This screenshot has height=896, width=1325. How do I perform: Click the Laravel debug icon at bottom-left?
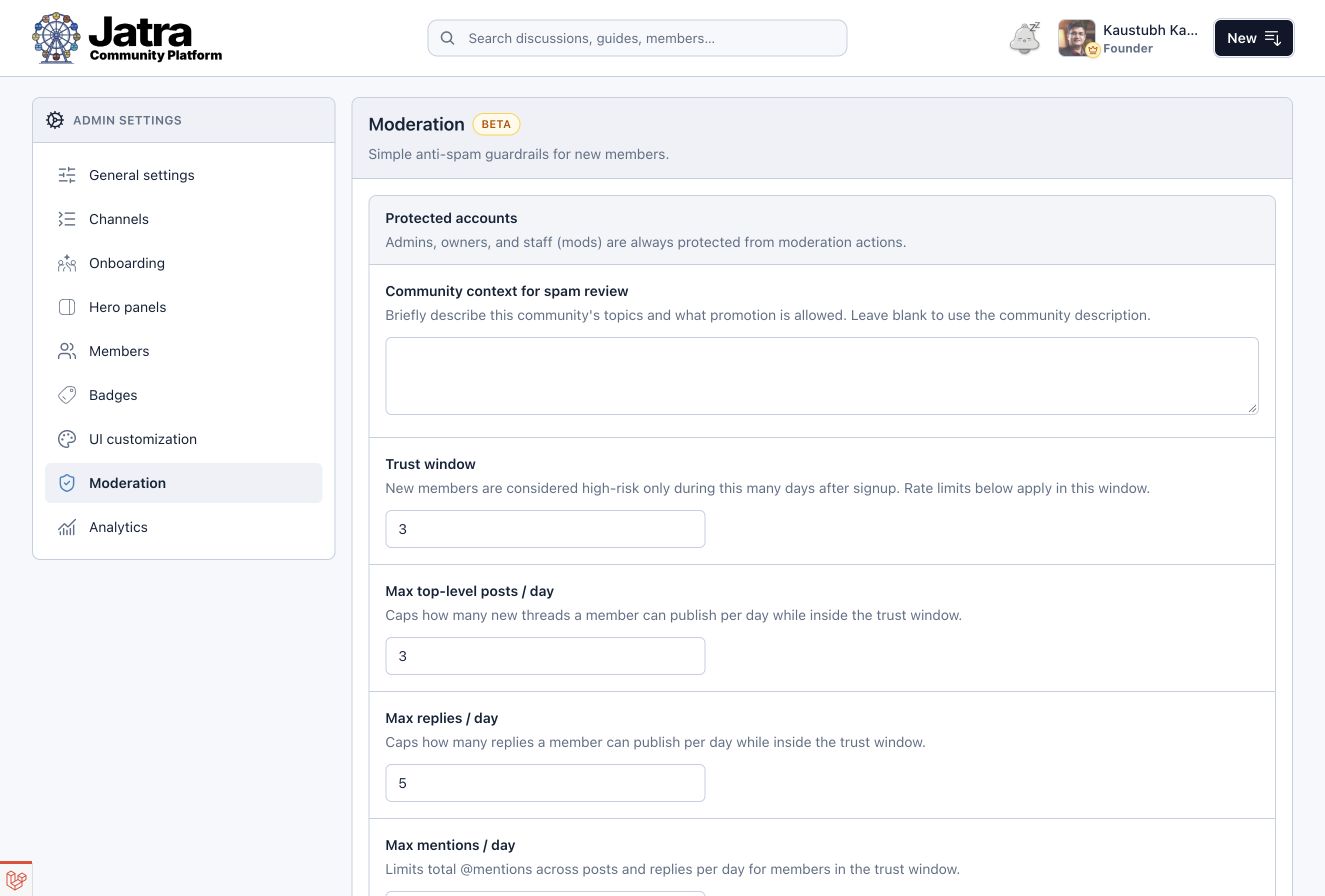(x=15, y=879)
